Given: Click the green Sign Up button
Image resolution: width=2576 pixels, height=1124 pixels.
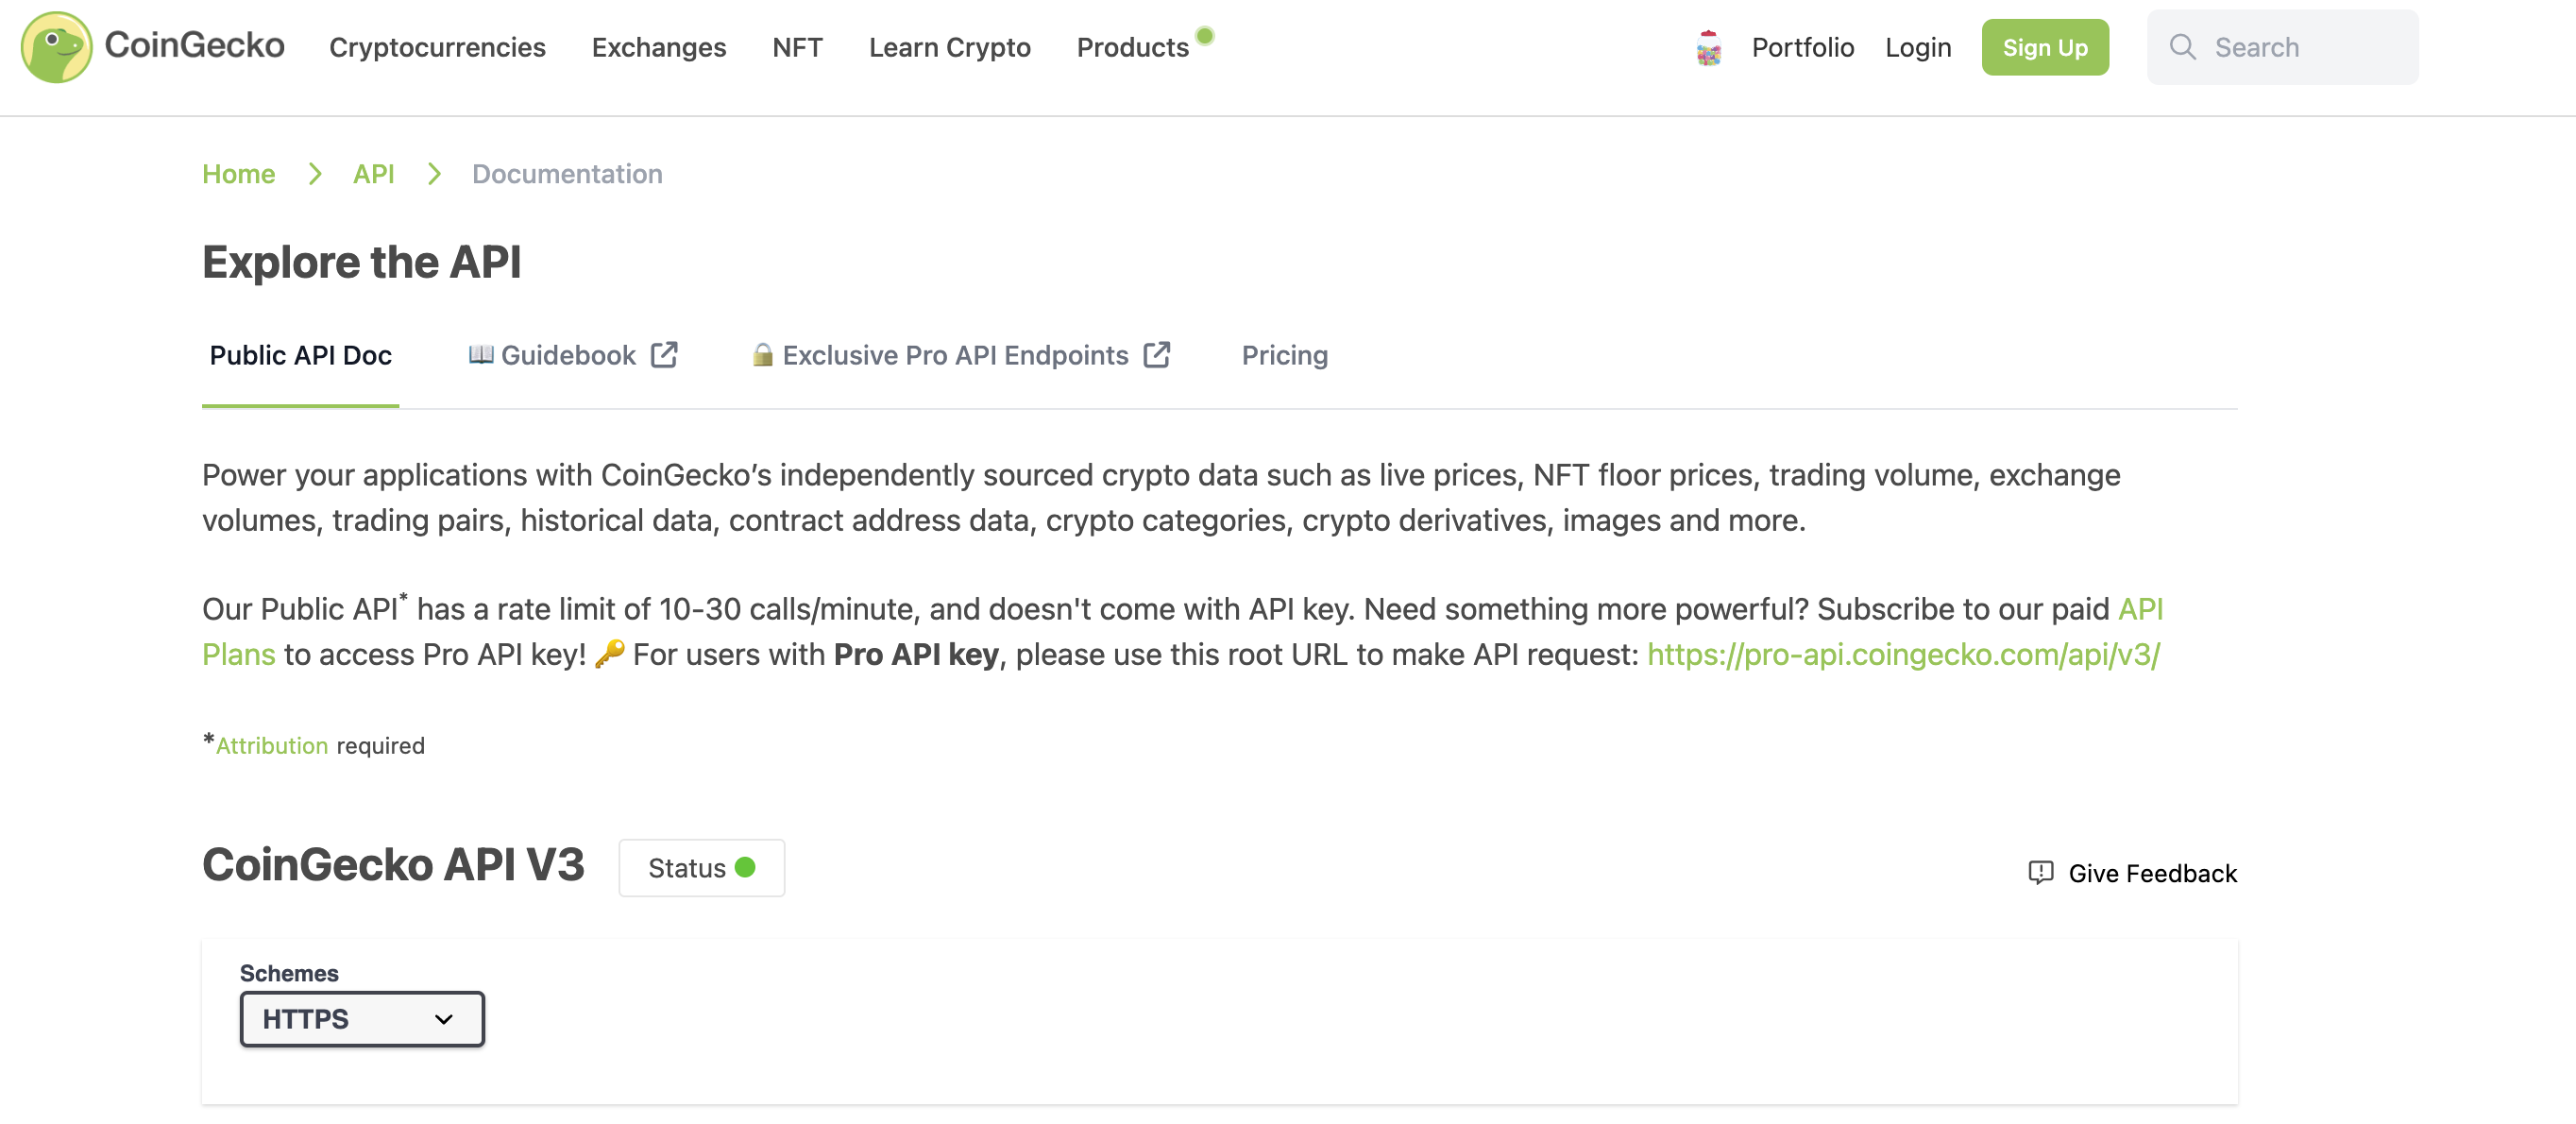Looking at the screenshot, I should (x=2044, y=47).
